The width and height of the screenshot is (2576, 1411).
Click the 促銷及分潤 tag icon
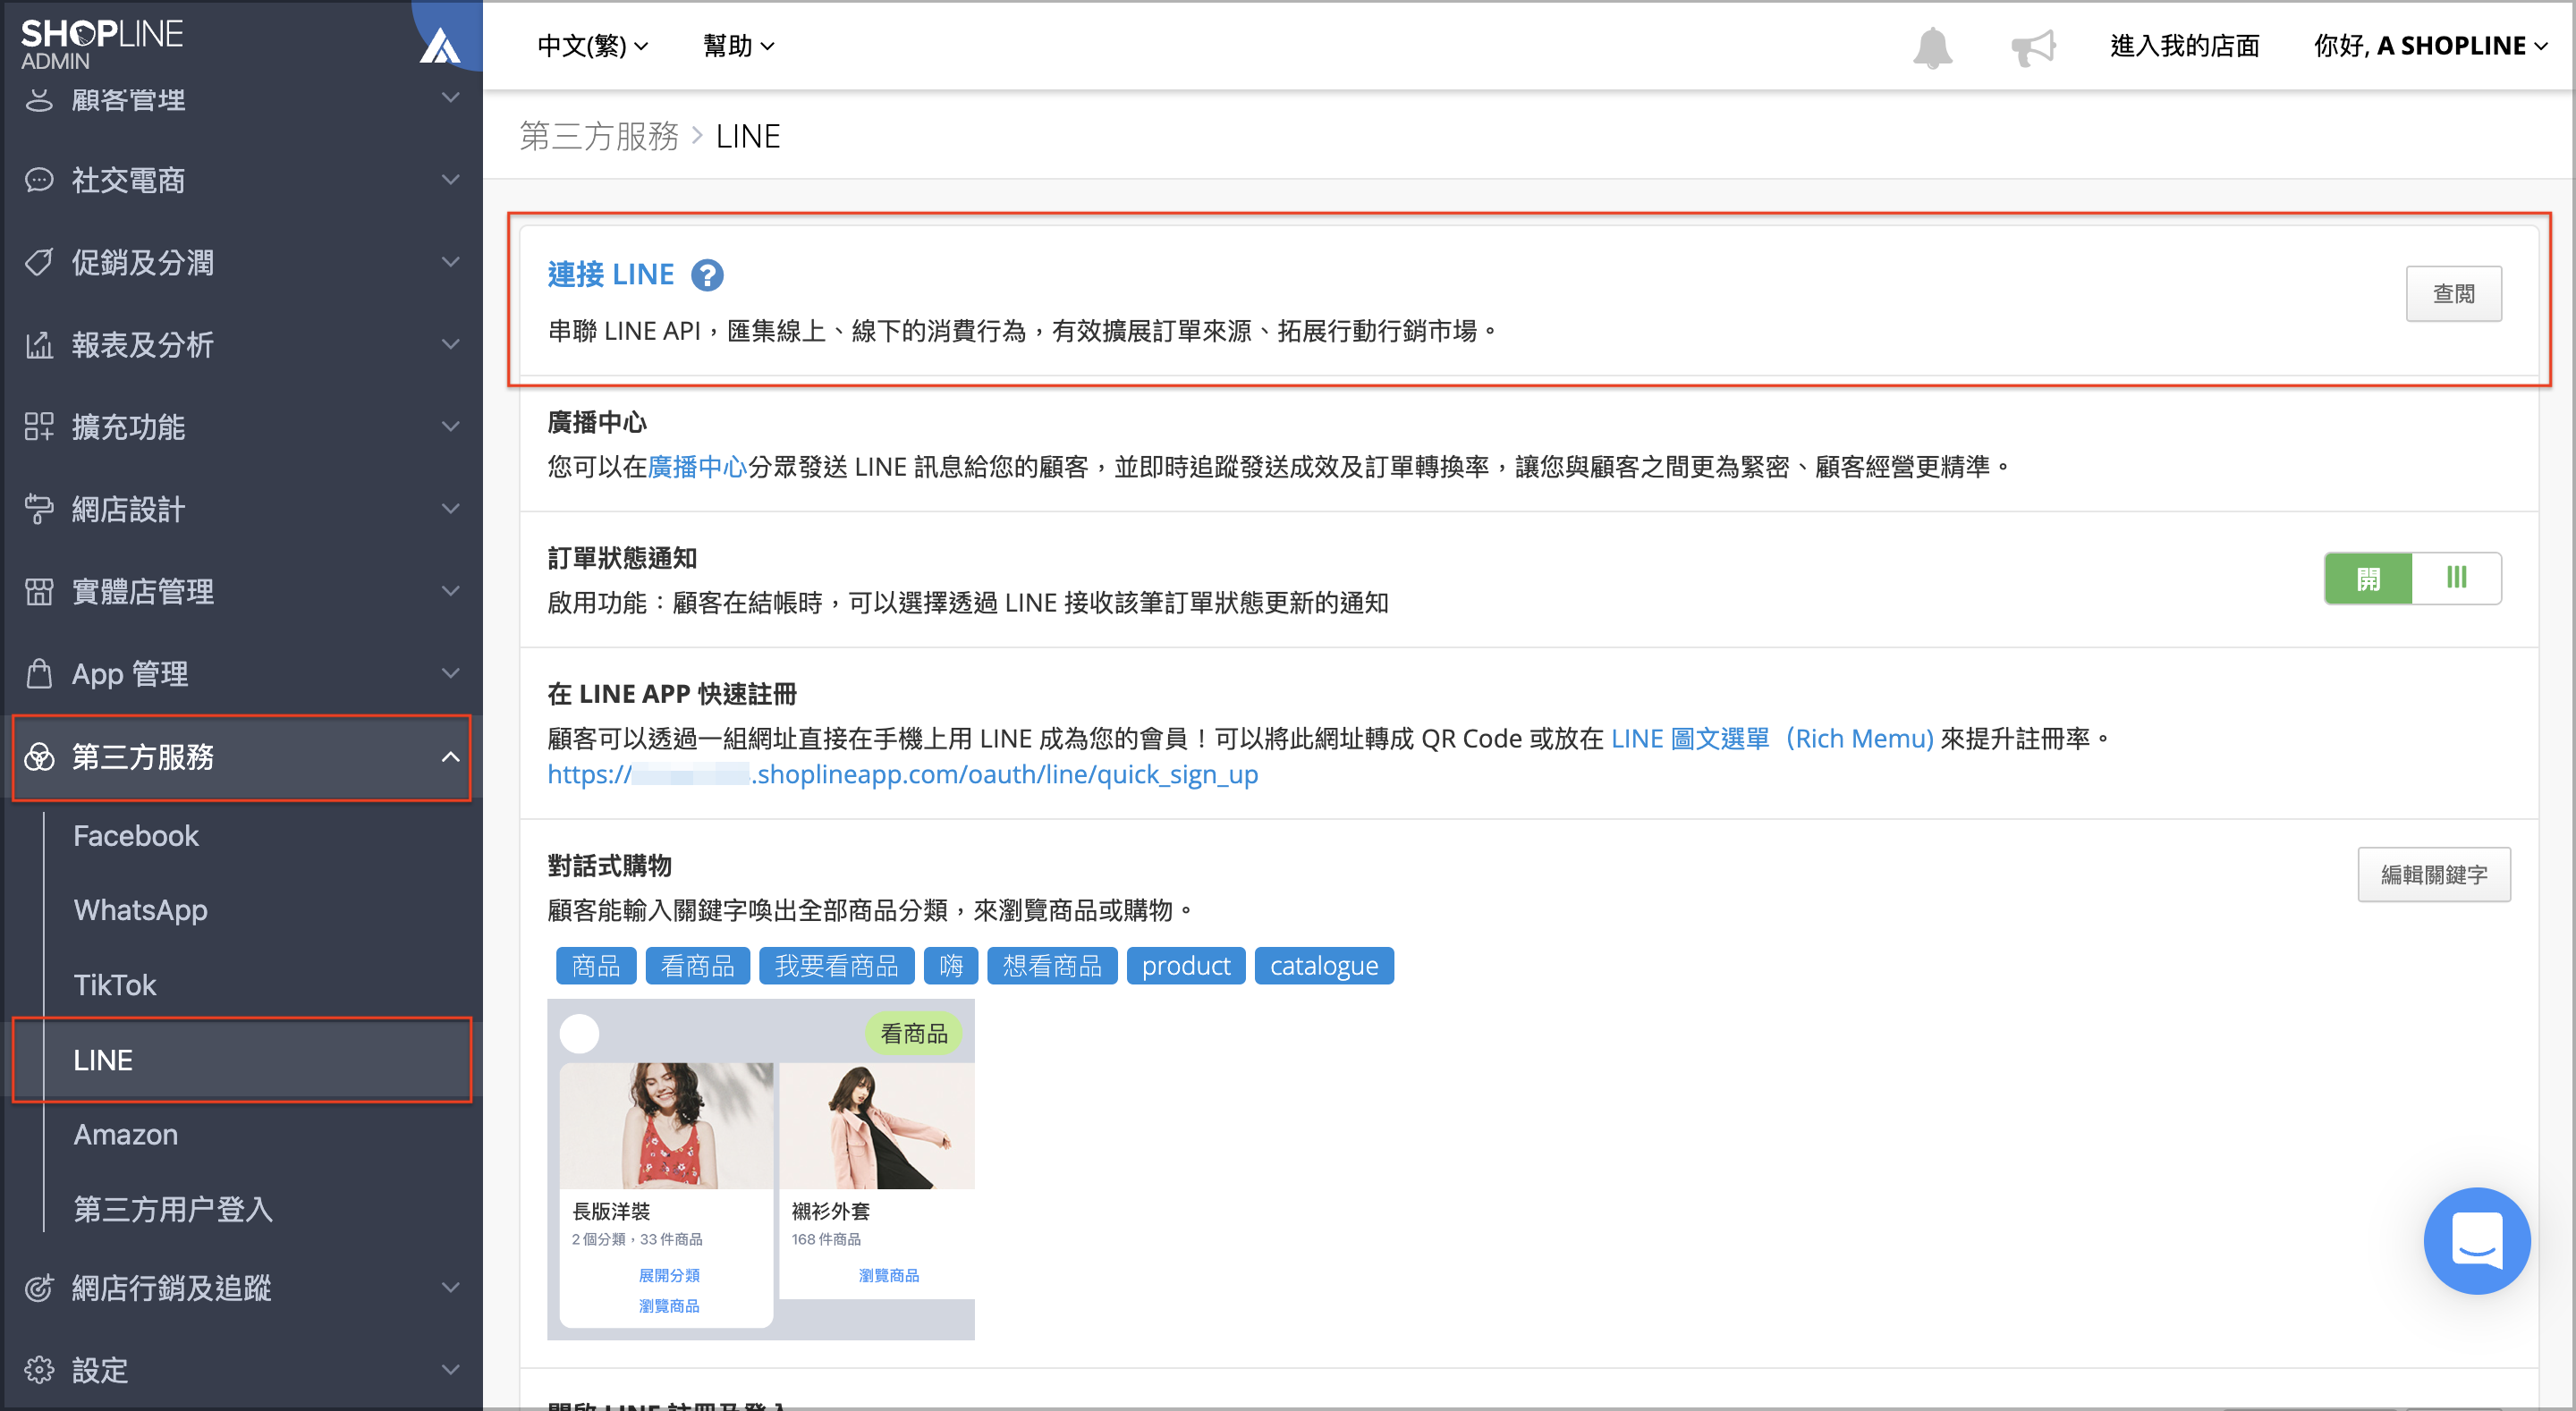click(x=39, y=262)
